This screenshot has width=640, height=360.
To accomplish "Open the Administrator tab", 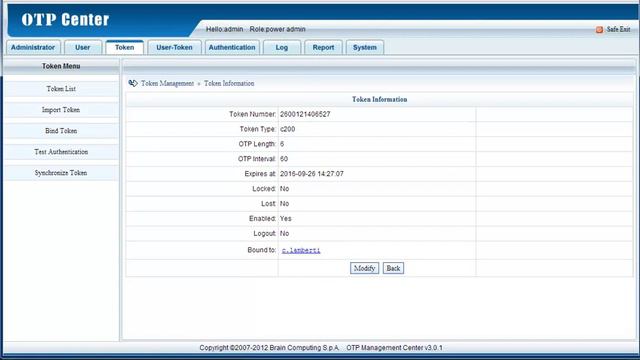I will [33, 47].
